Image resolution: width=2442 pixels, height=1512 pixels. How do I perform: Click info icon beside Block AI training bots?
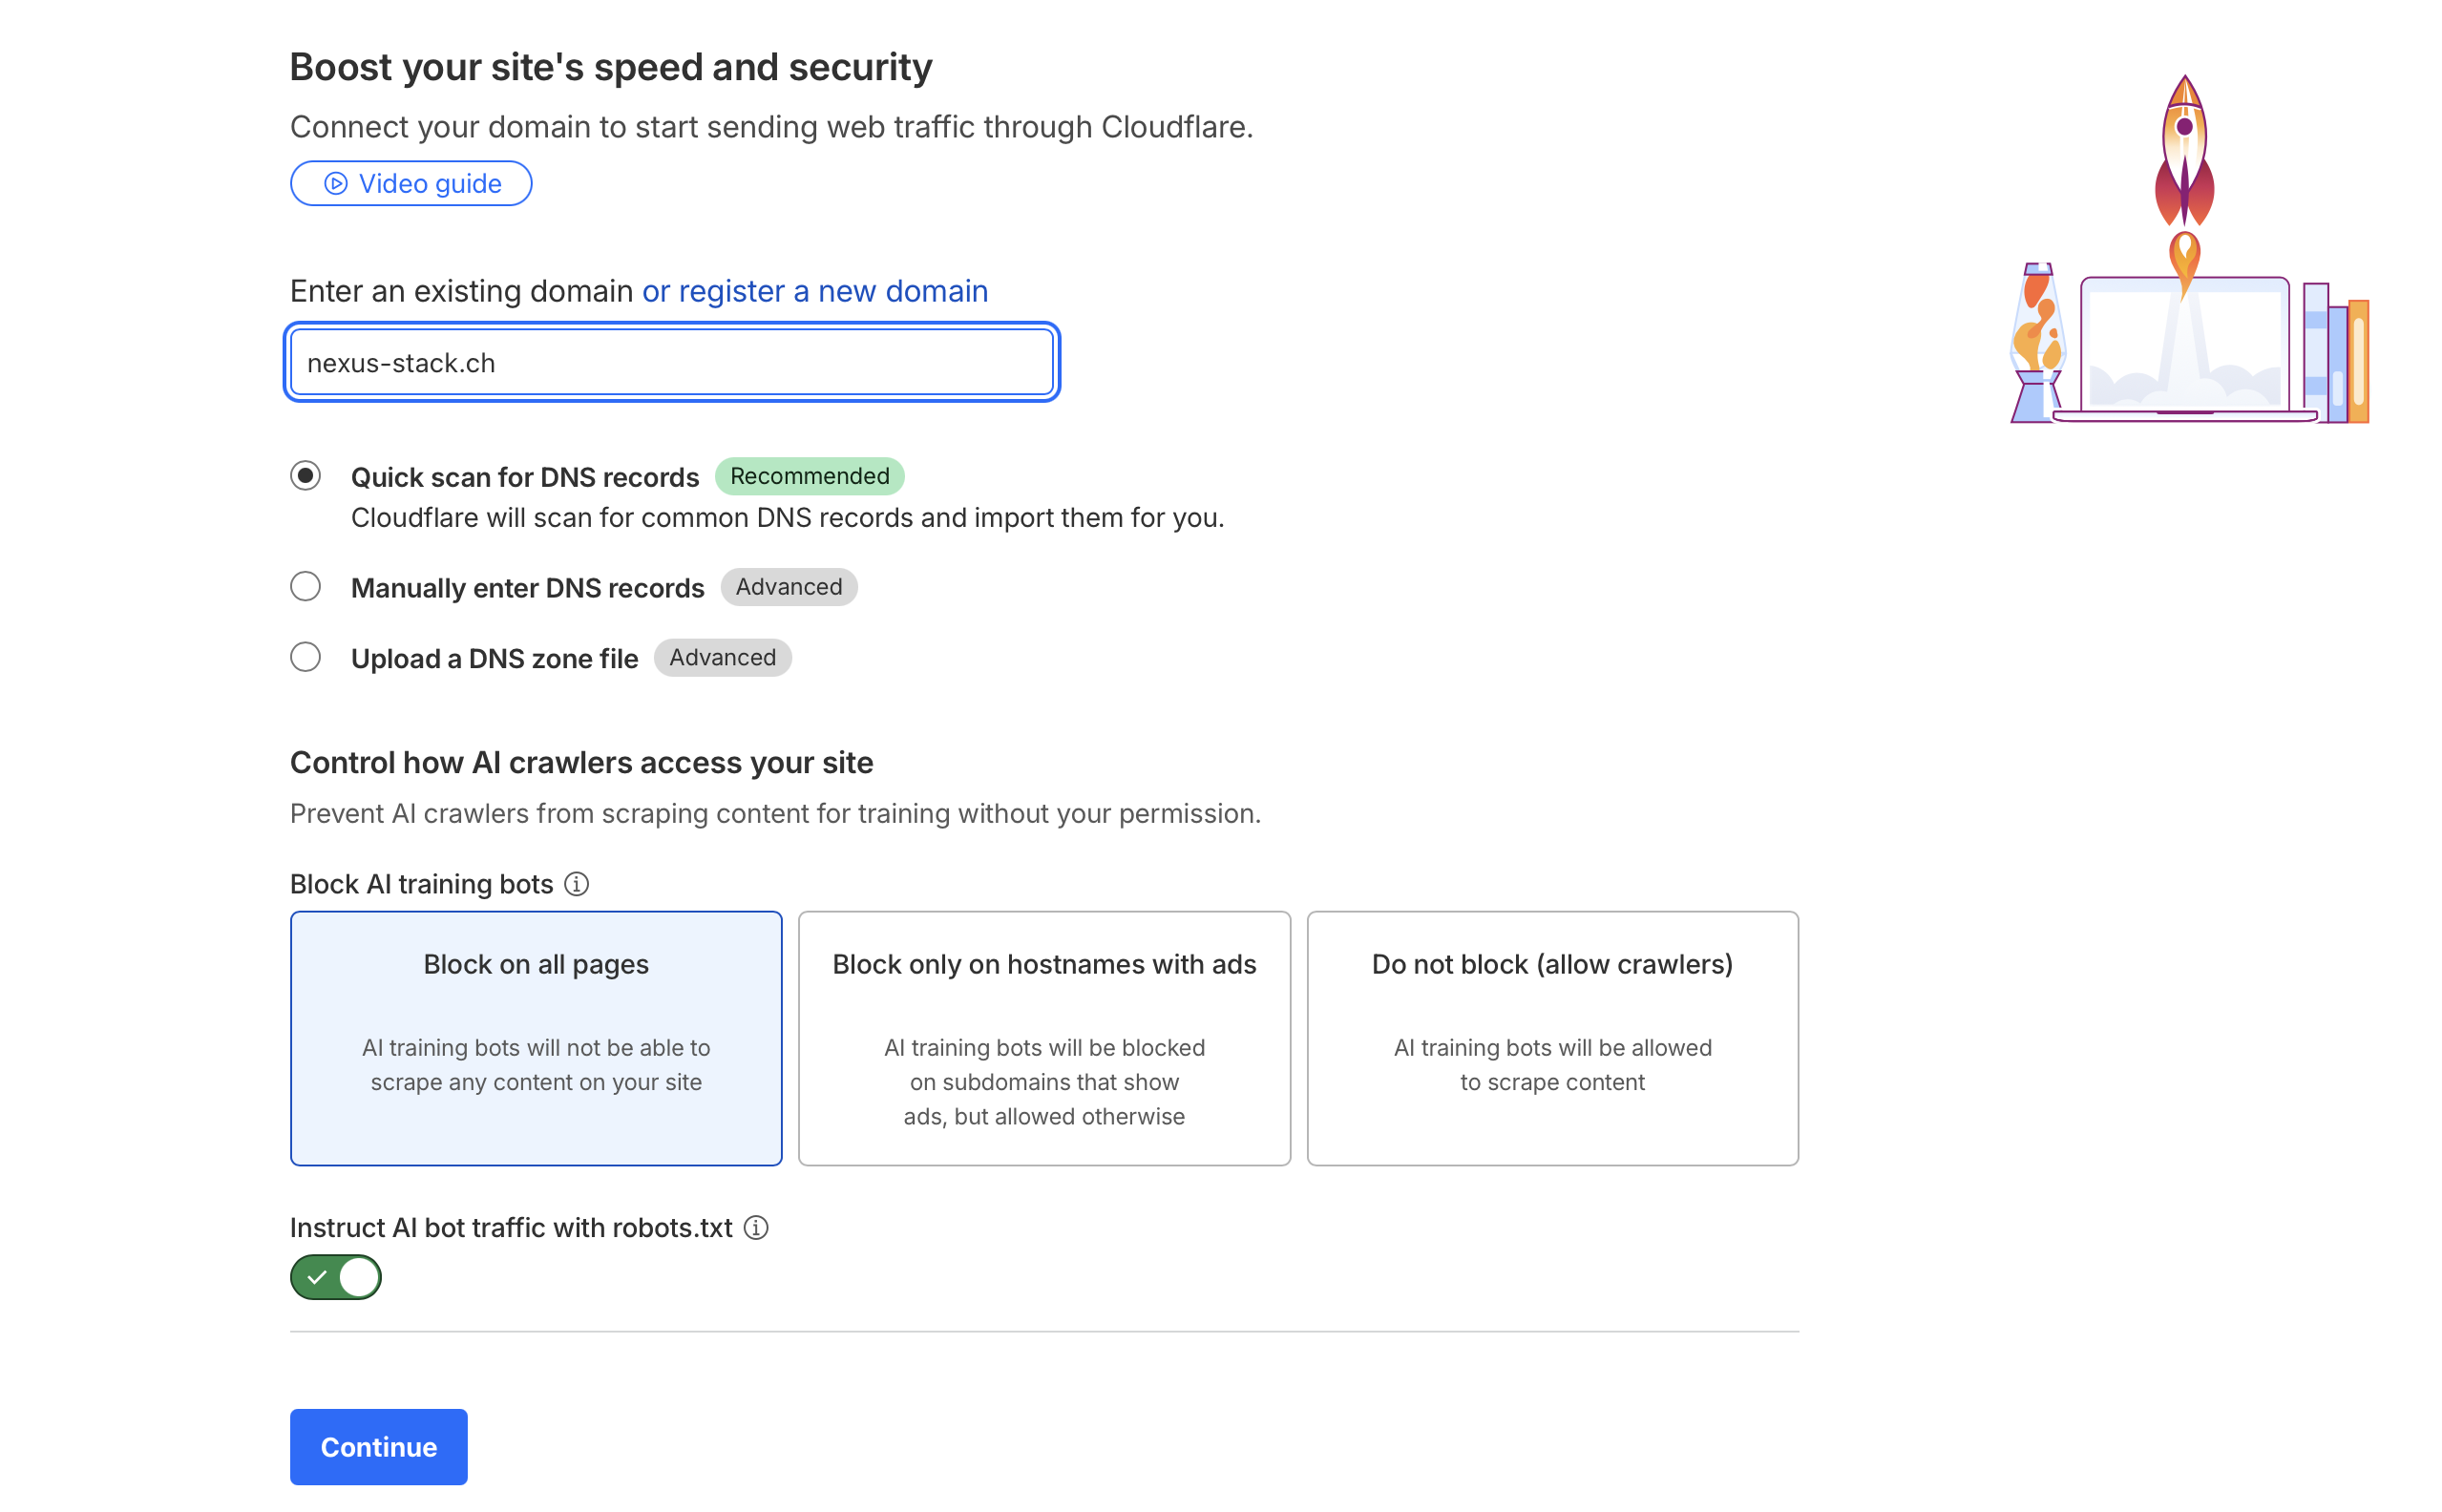coord(577,884)
